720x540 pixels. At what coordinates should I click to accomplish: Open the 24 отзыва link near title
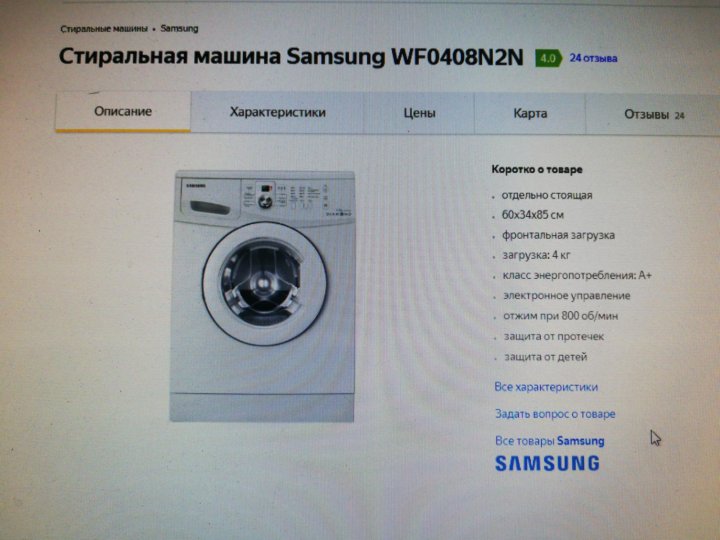click(x=593, y=58)
